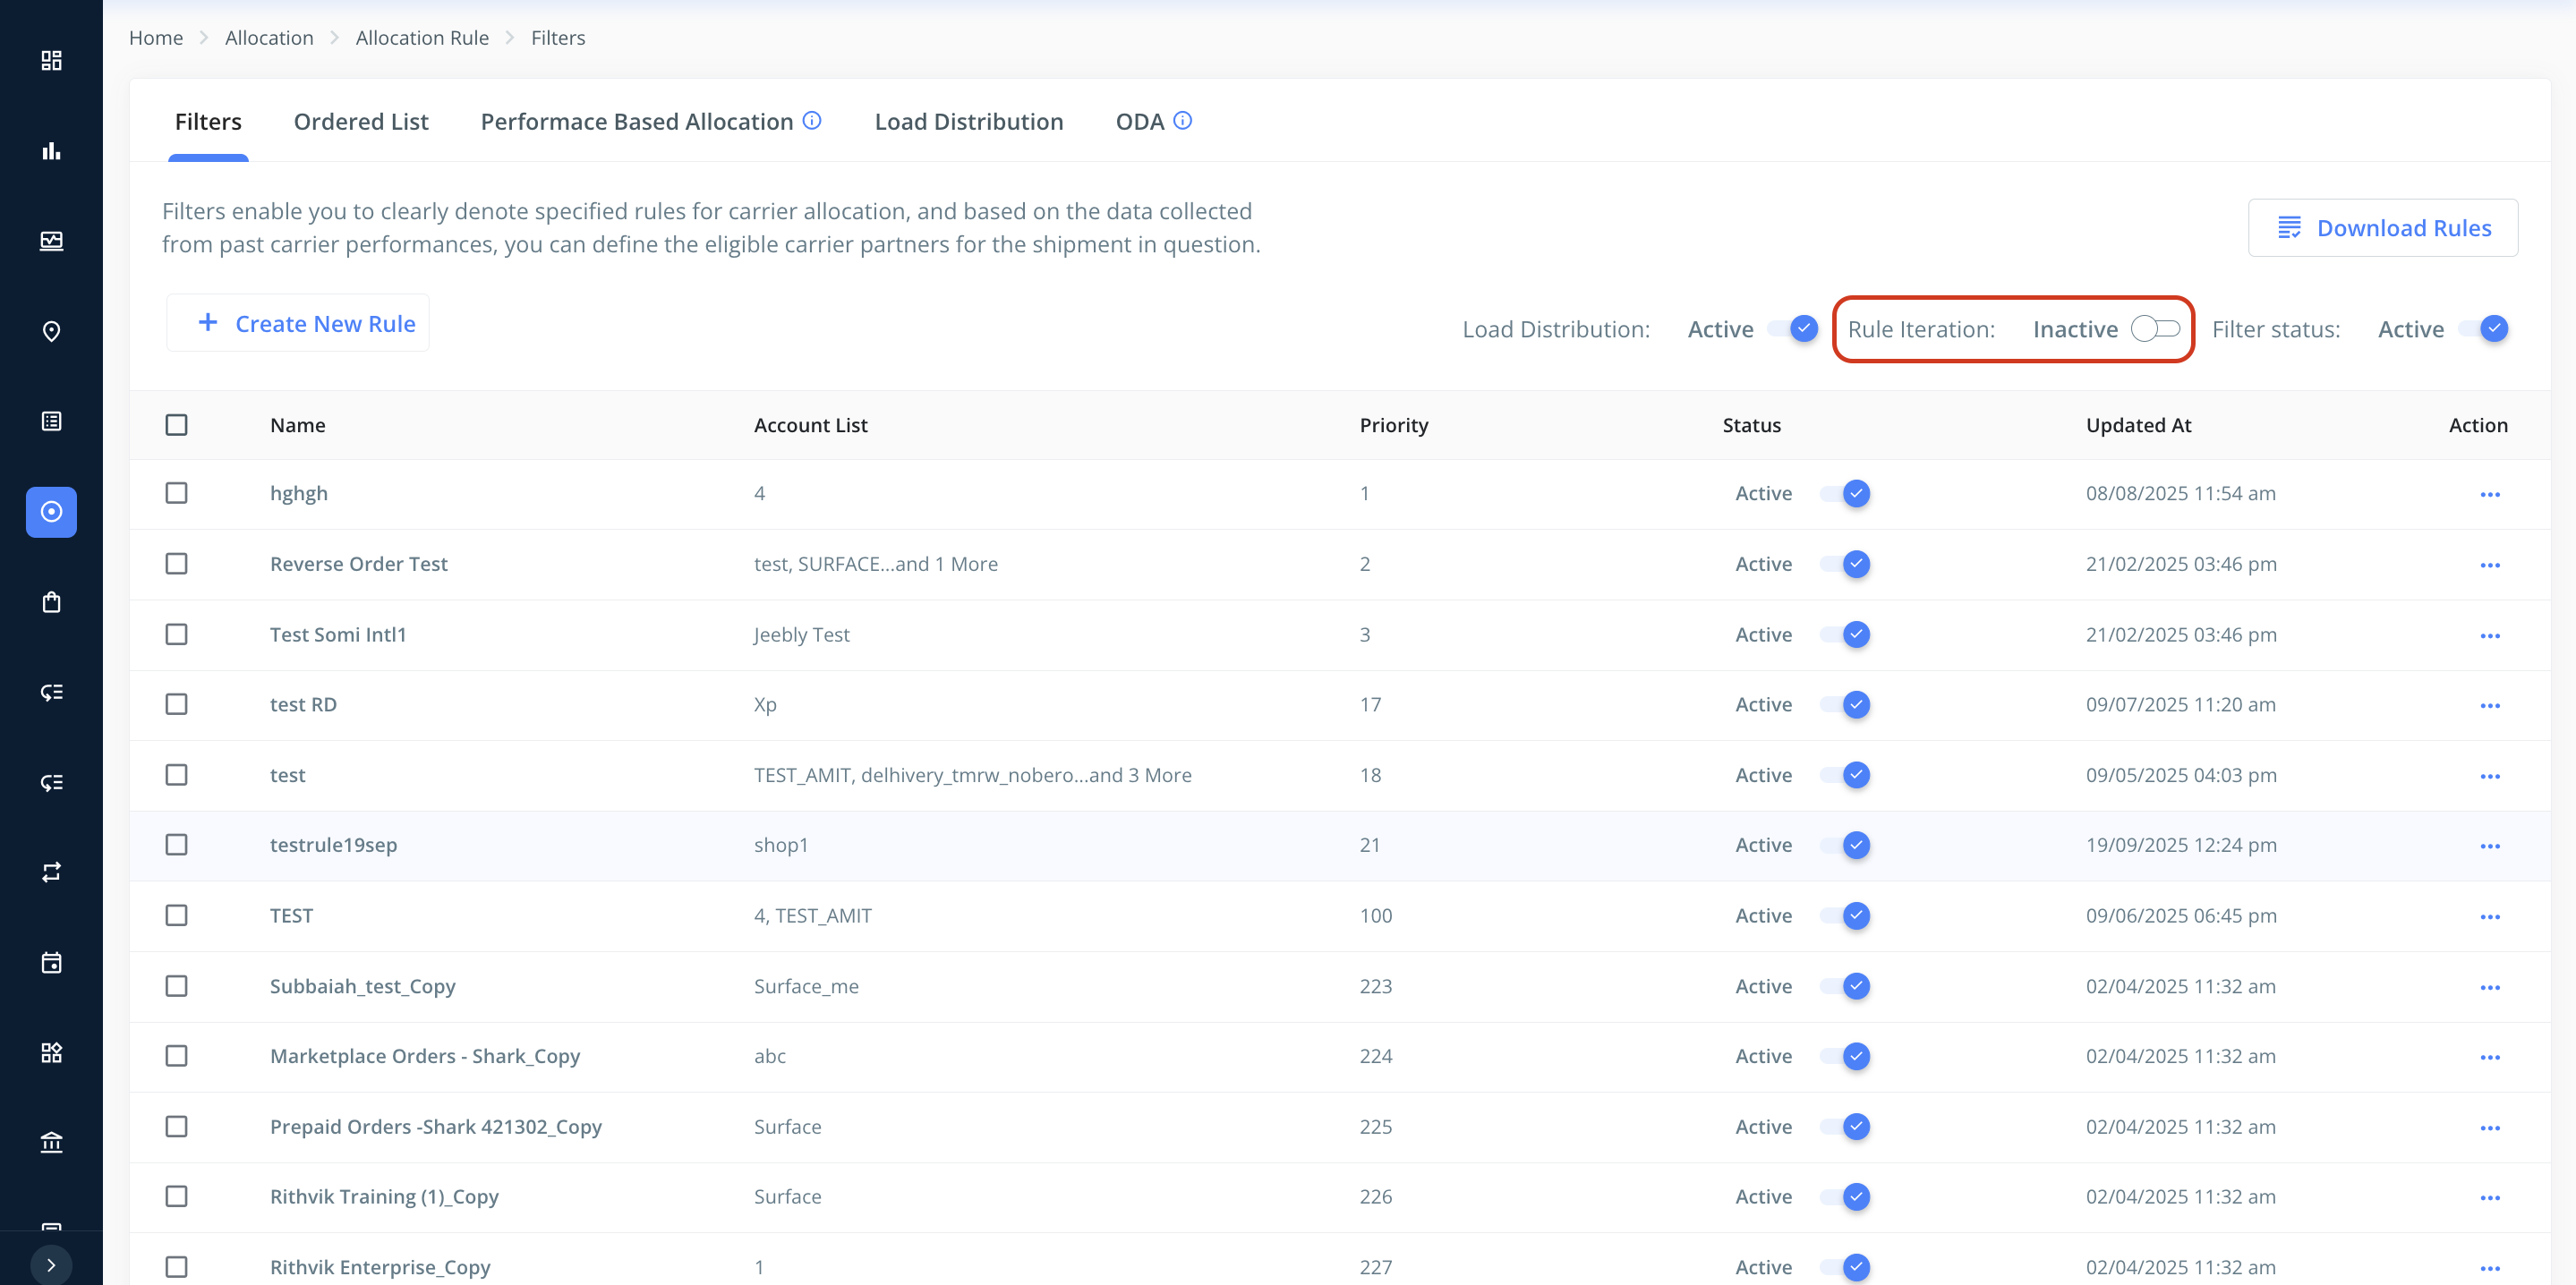
Task: Show info for Performace Based Allocation
Action: 812,121
